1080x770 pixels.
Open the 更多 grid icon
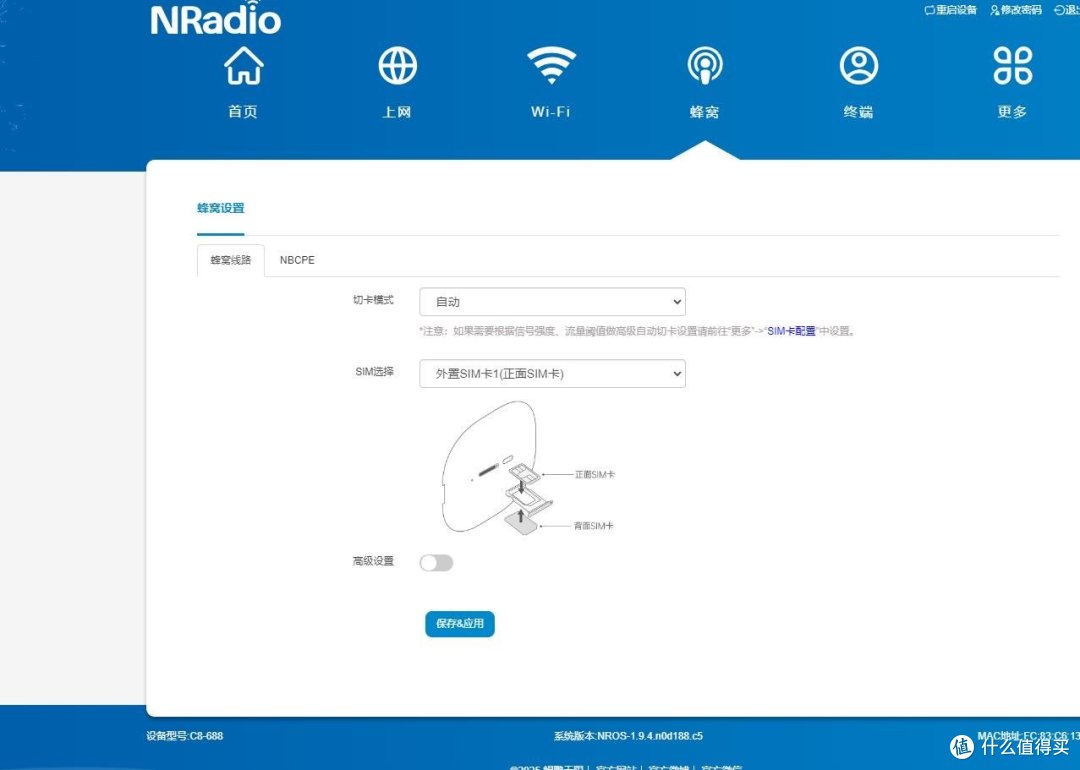coord(1012,65)
